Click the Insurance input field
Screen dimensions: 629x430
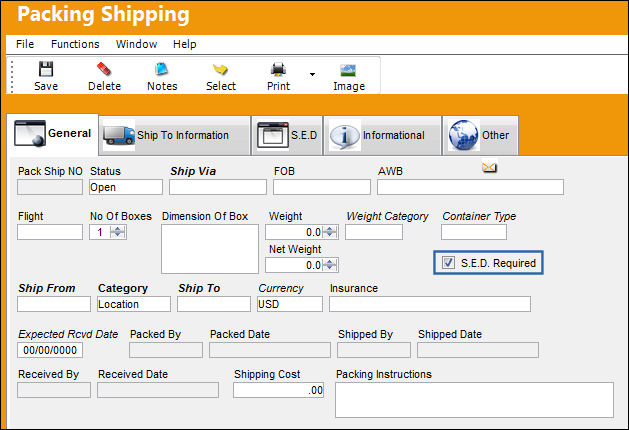tap(430, 304)
